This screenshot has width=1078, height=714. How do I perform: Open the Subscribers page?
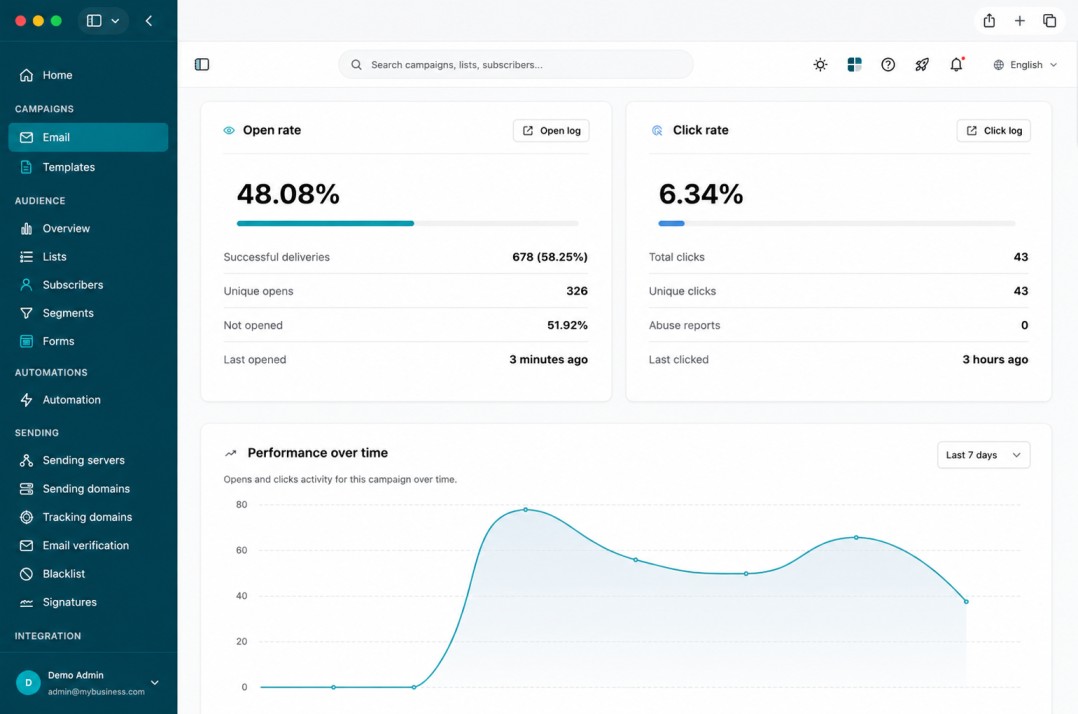point(88,285)
